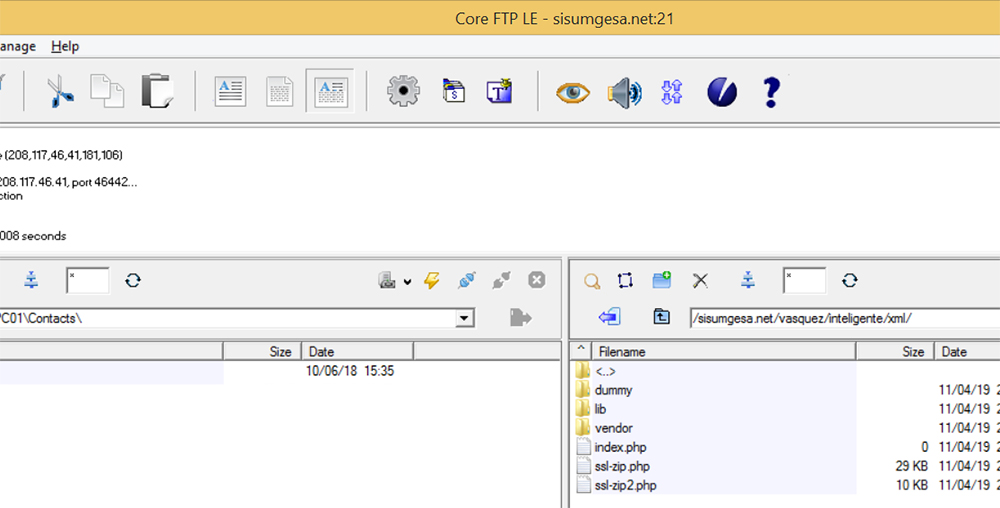Click the blue transfer arrows icon

click(672, 92)
